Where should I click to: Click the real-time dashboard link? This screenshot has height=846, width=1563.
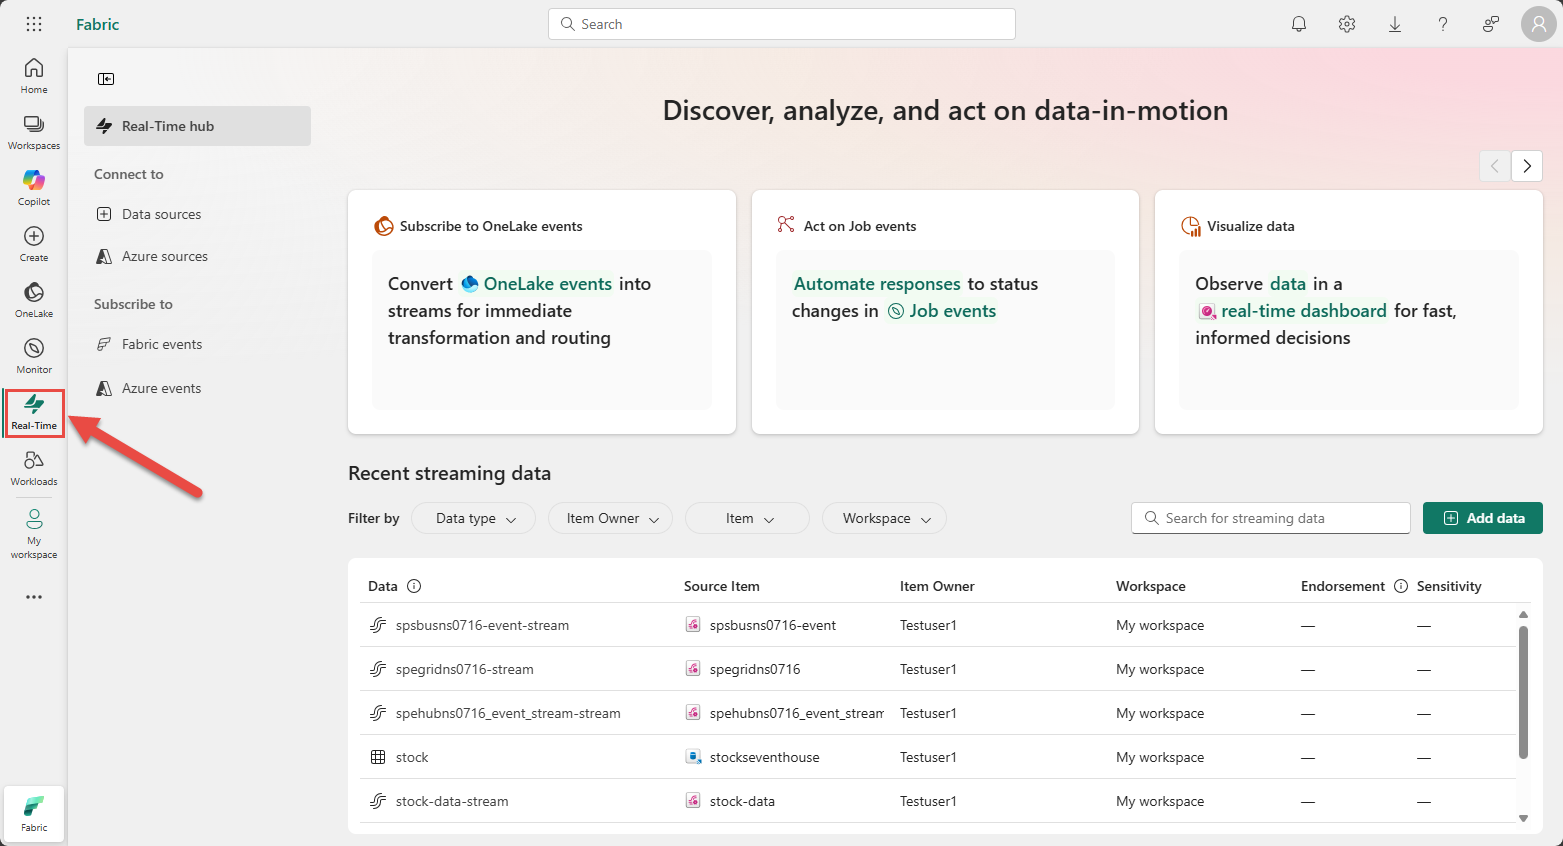pyautogui.click(x=1292, y=311)
